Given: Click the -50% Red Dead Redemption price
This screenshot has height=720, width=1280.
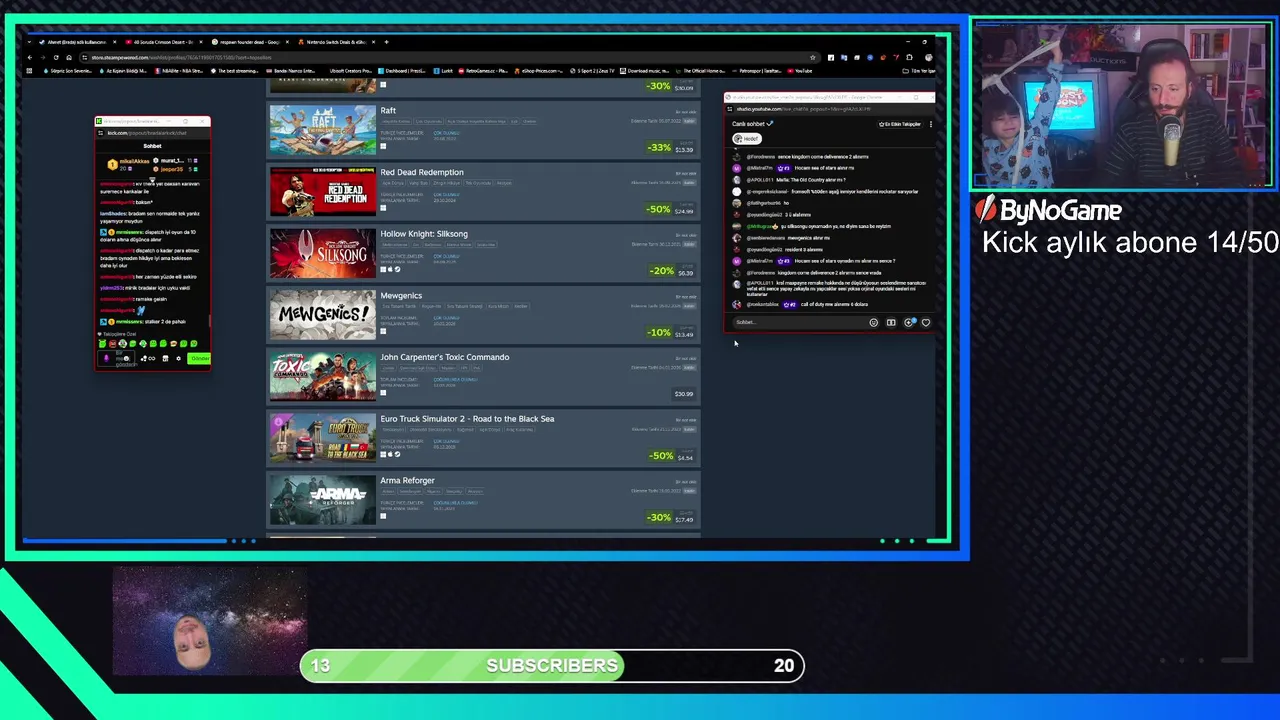Looking at the screenshot, I should tap(670, 210).
